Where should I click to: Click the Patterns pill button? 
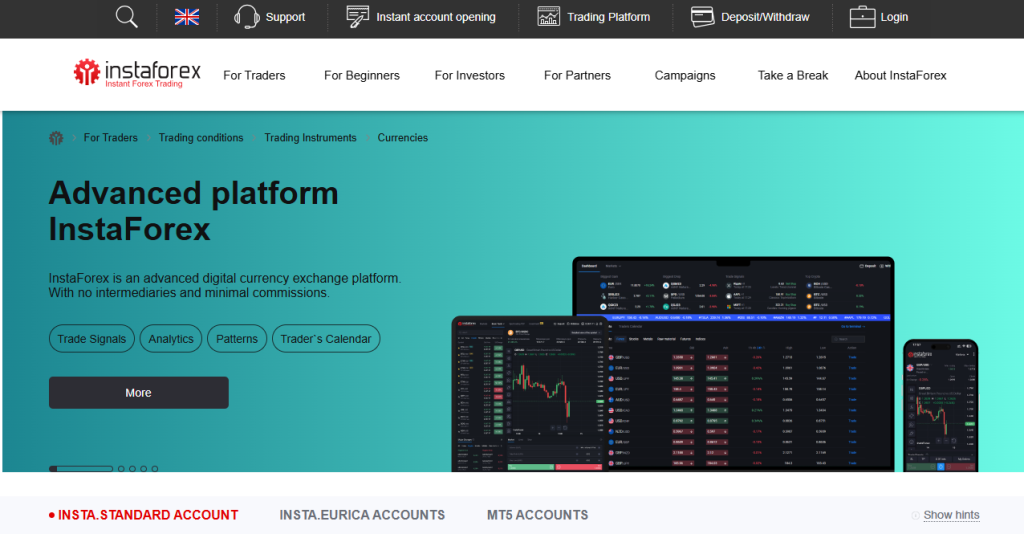(236, 339)
